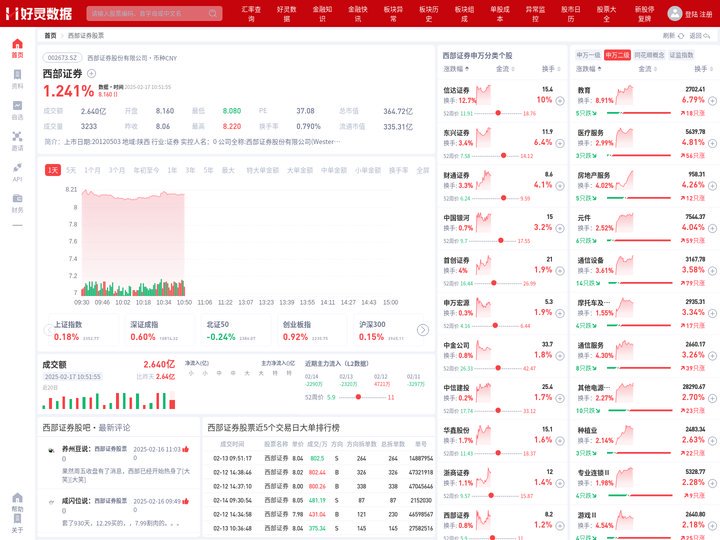The image size is (720, 540).
Task: Click the 刷新 refresh icon
Action: click(x=681, y=36)
